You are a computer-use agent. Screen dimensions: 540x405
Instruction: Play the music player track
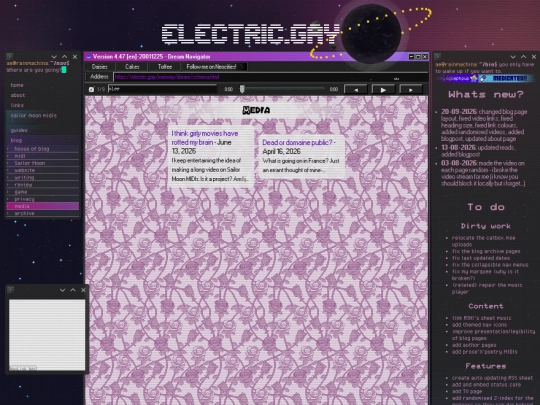coord(383,90)
